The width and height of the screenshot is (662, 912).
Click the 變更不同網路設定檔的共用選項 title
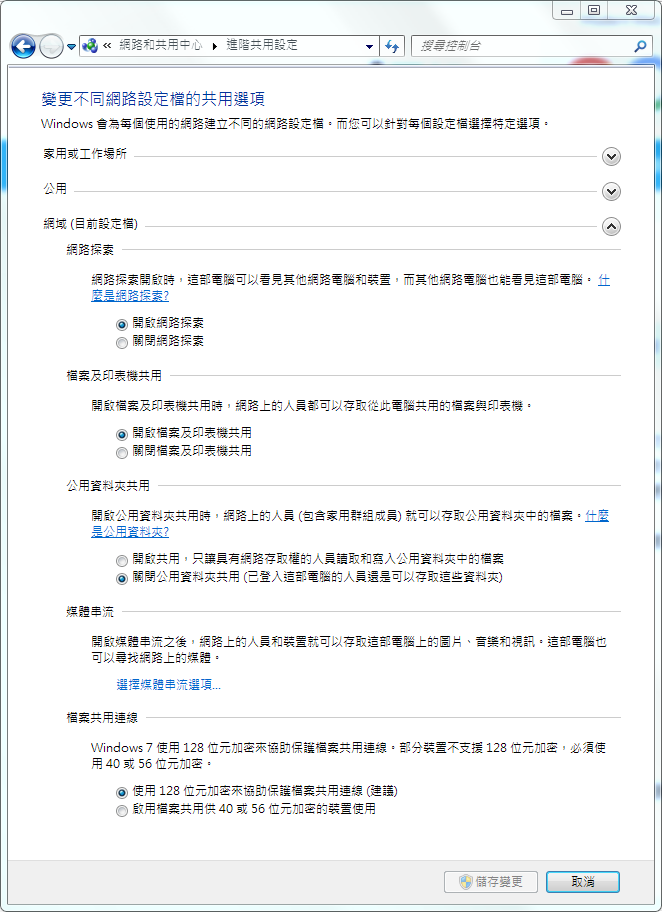(153, 99)
